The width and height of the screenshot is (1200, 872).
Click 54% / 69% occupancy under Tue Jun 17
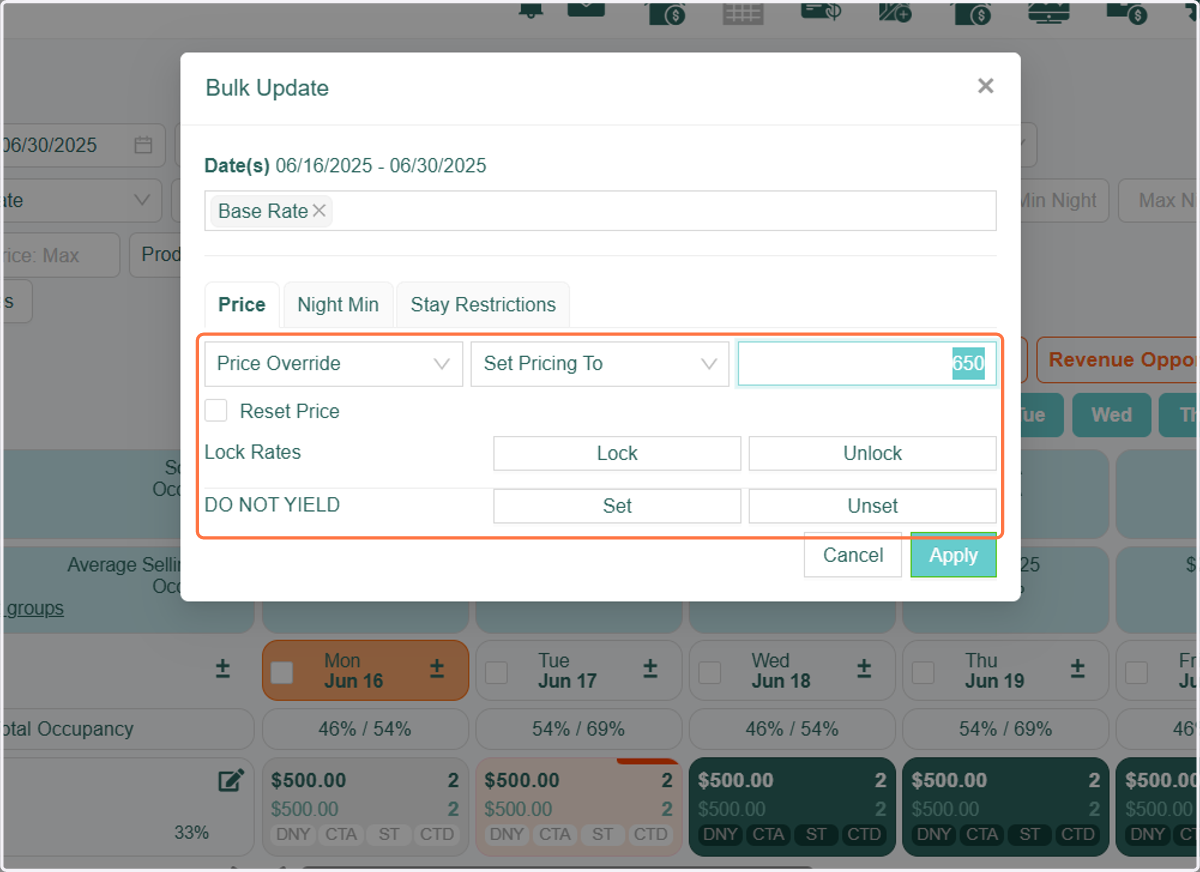click(x=578, y=729)
